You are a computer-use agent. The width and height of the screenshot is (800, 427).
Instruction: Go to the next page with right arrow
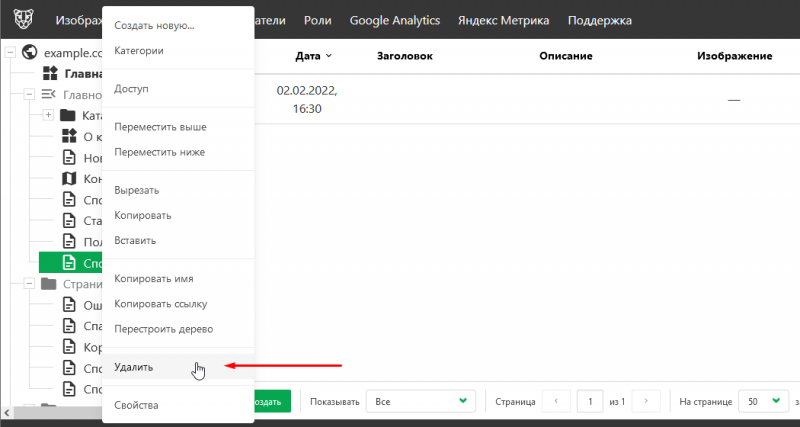coord(646,401)
